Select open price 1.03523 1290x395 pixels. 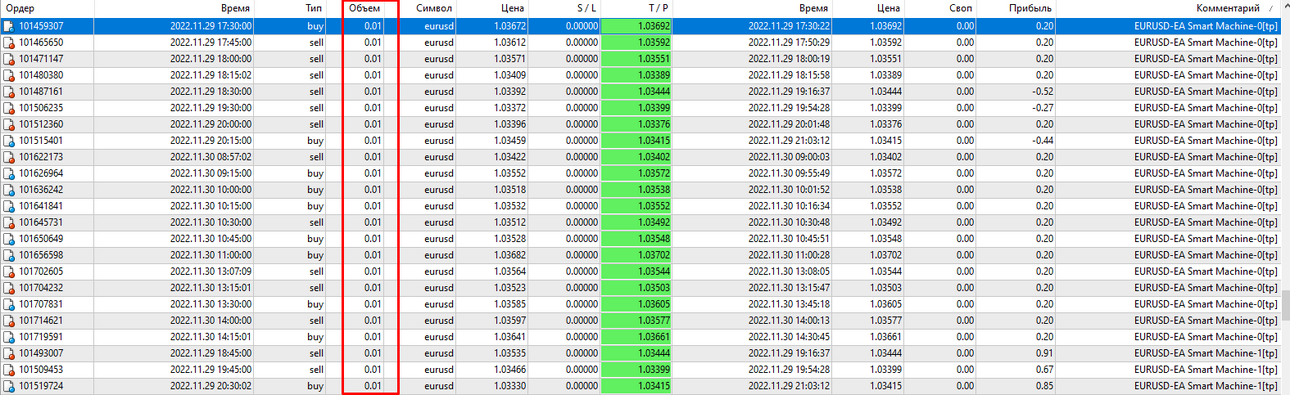[510, 287]
